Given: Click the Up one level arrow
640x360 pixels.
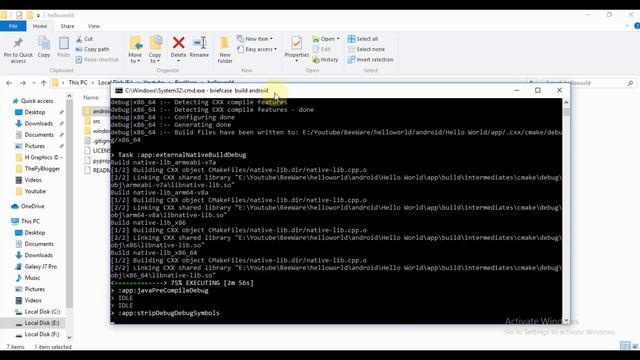Looking at the screenshot, I should pyautogui.click(x=44, y=83).
